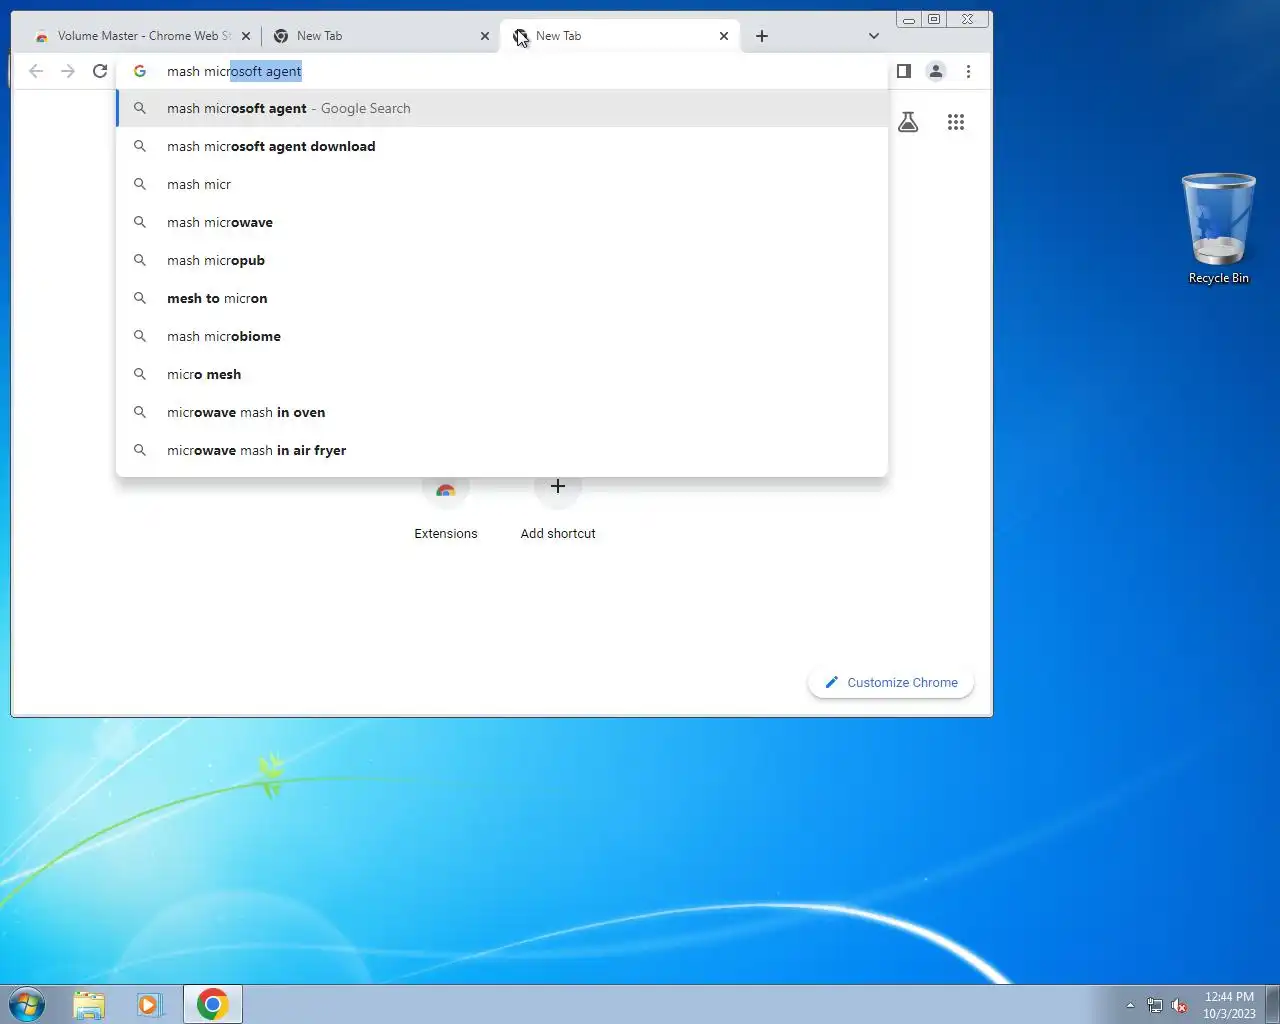1280x1024 pixels.
Task: Choose suggestion mash microbiome
Action: [502, 336]
